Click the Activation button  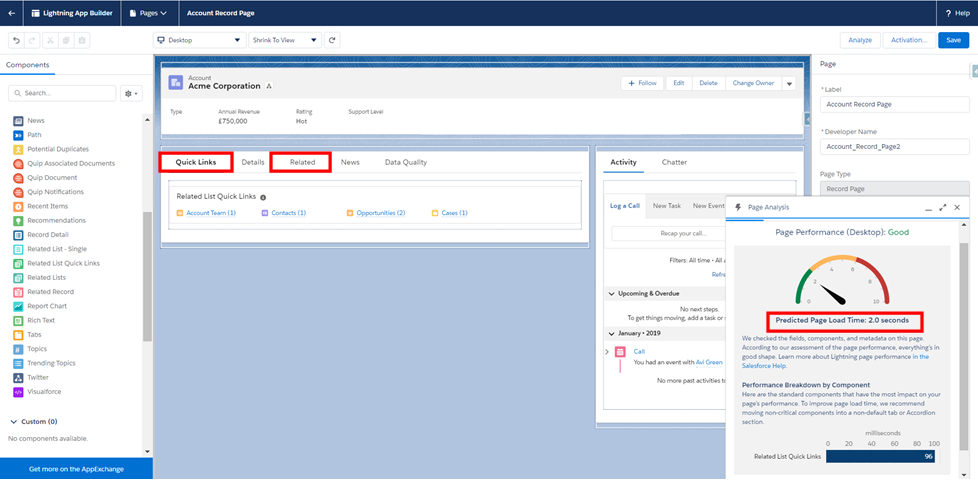909,40
